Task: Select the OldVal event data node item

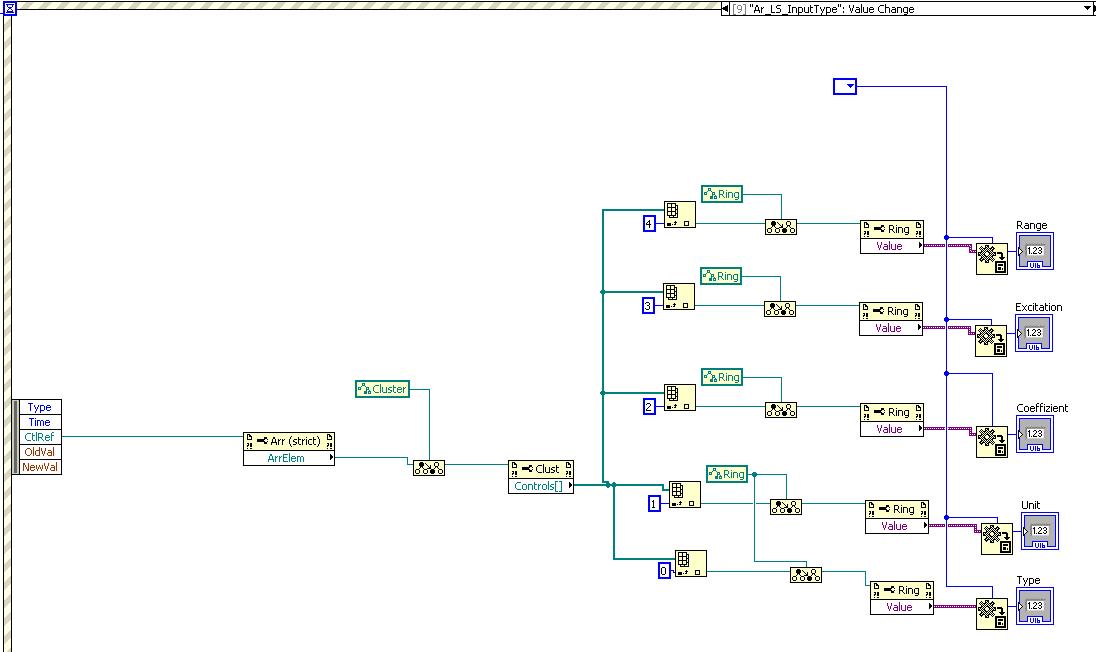Action: (x=40, y=452)
